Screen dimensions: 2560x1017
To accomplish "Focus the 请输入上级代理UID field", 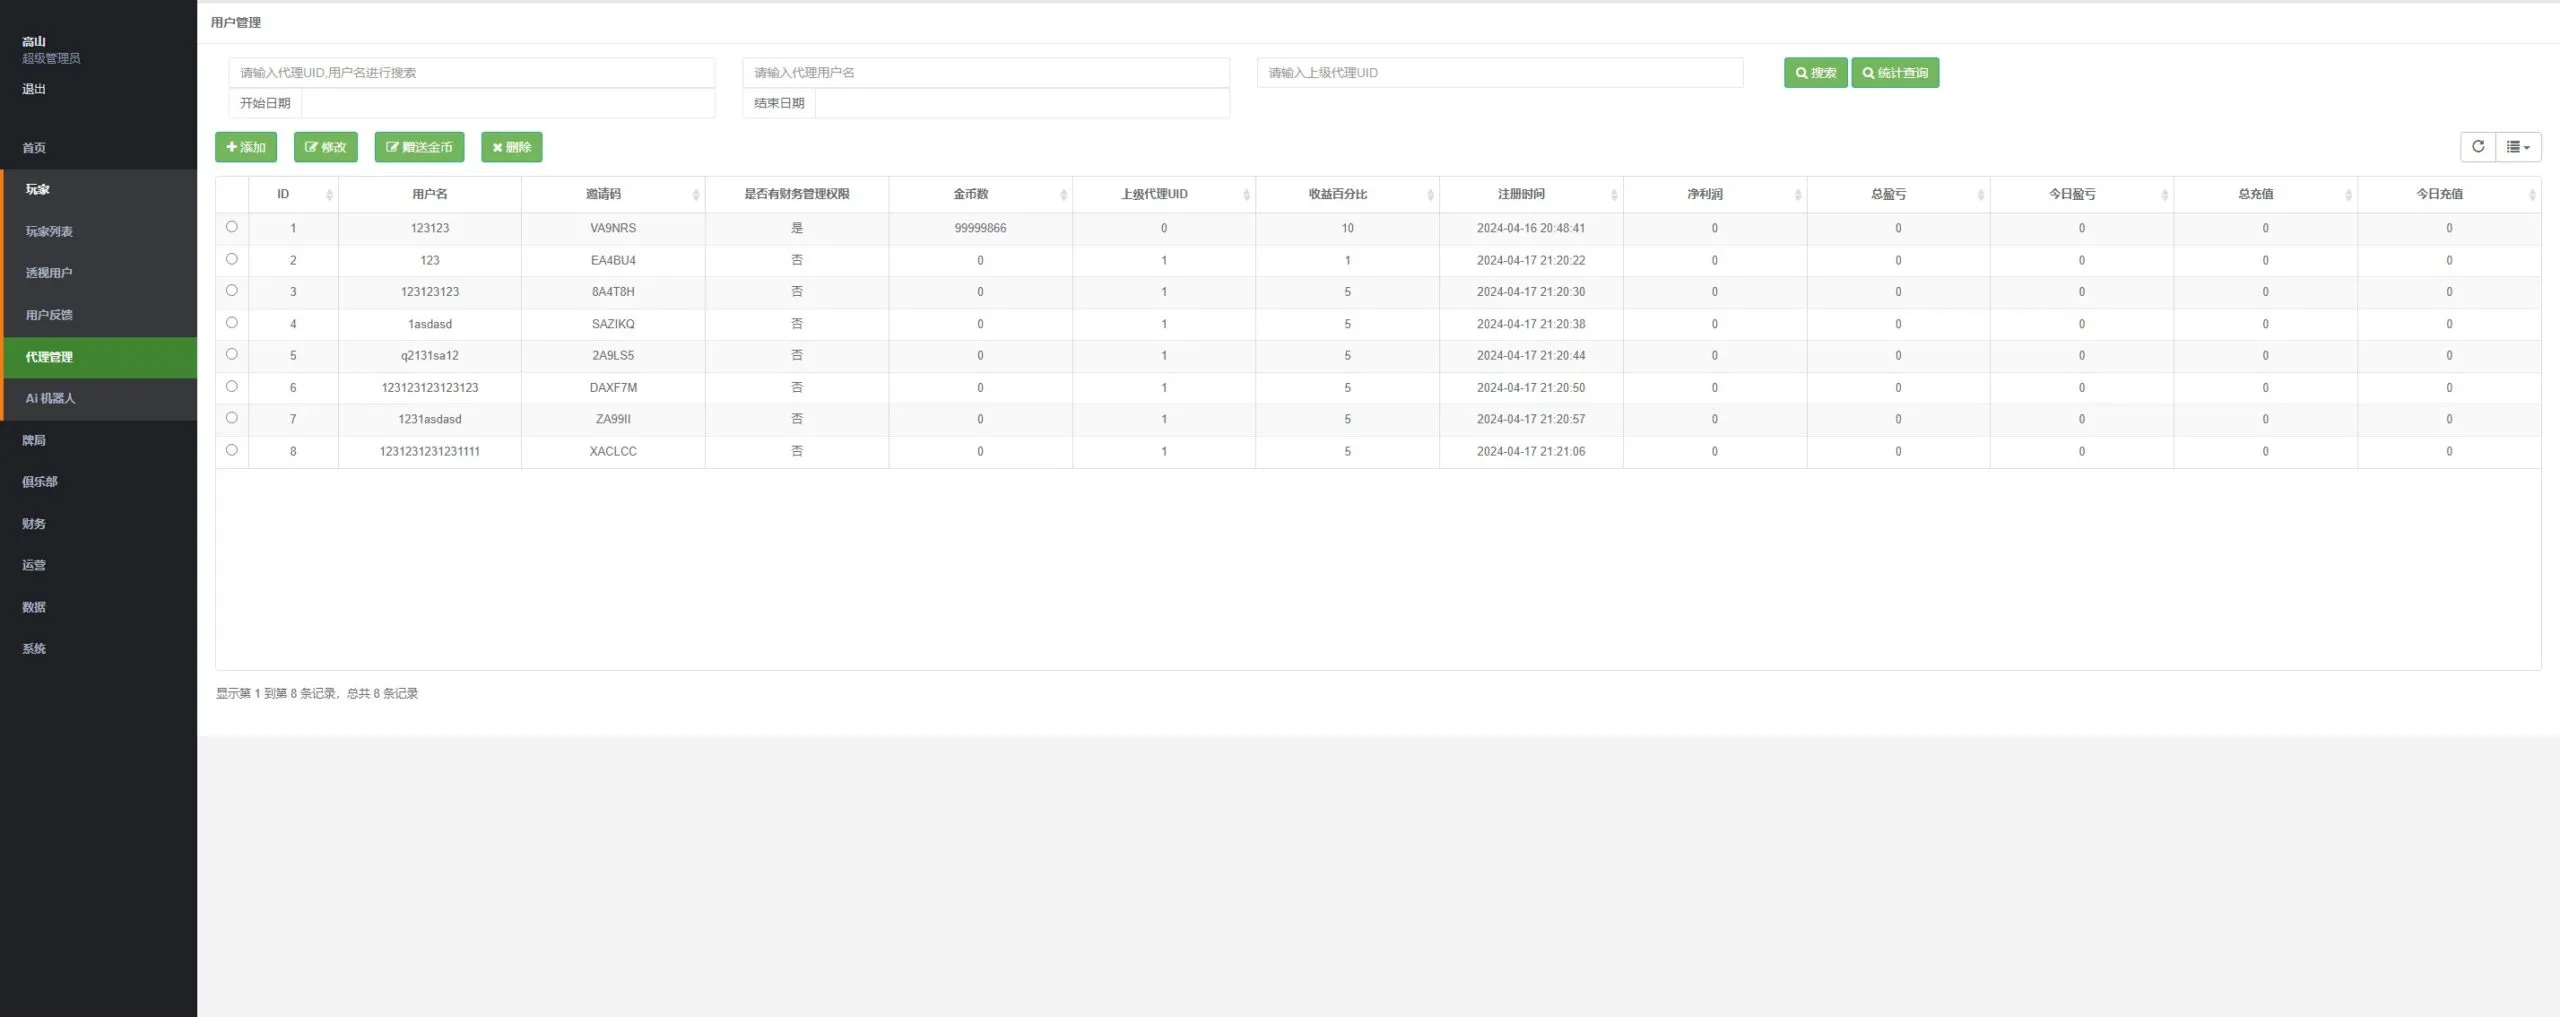I will (x=1500, y=73).
